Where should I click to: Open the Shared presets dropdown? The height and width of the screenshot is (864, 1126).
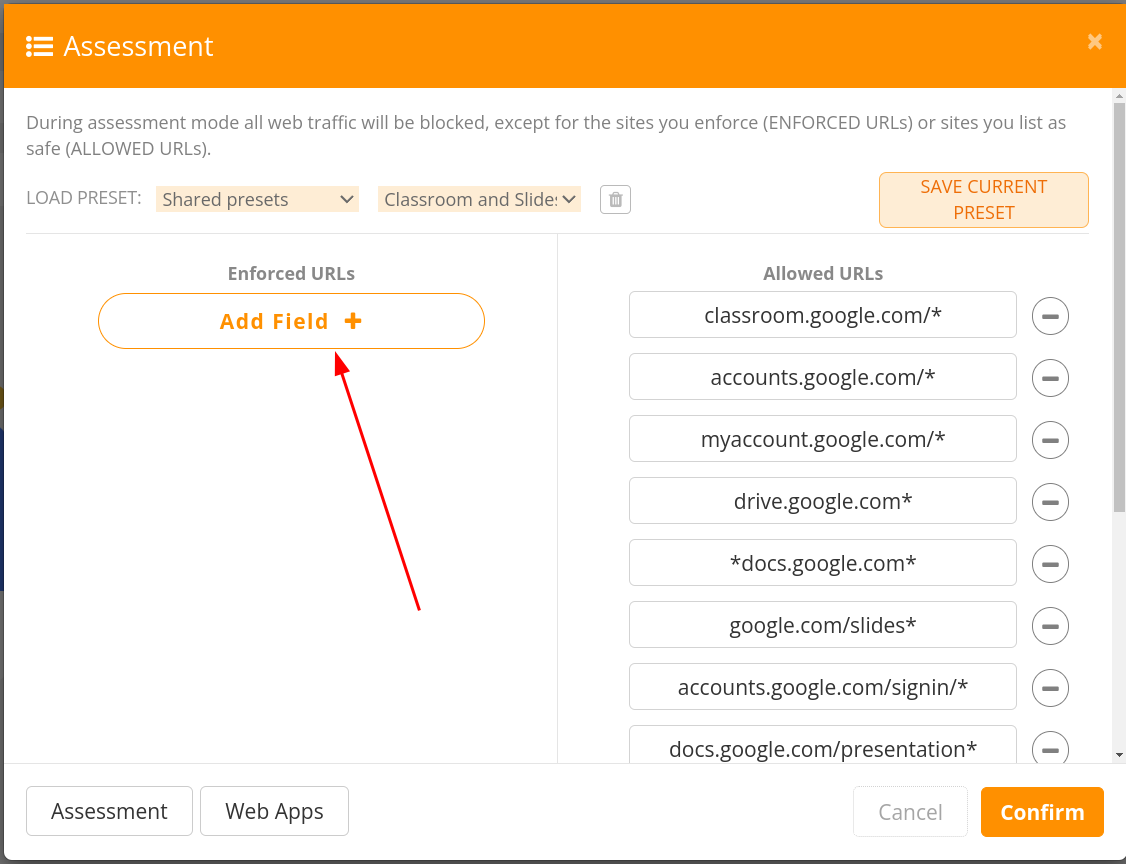(257, 199)
